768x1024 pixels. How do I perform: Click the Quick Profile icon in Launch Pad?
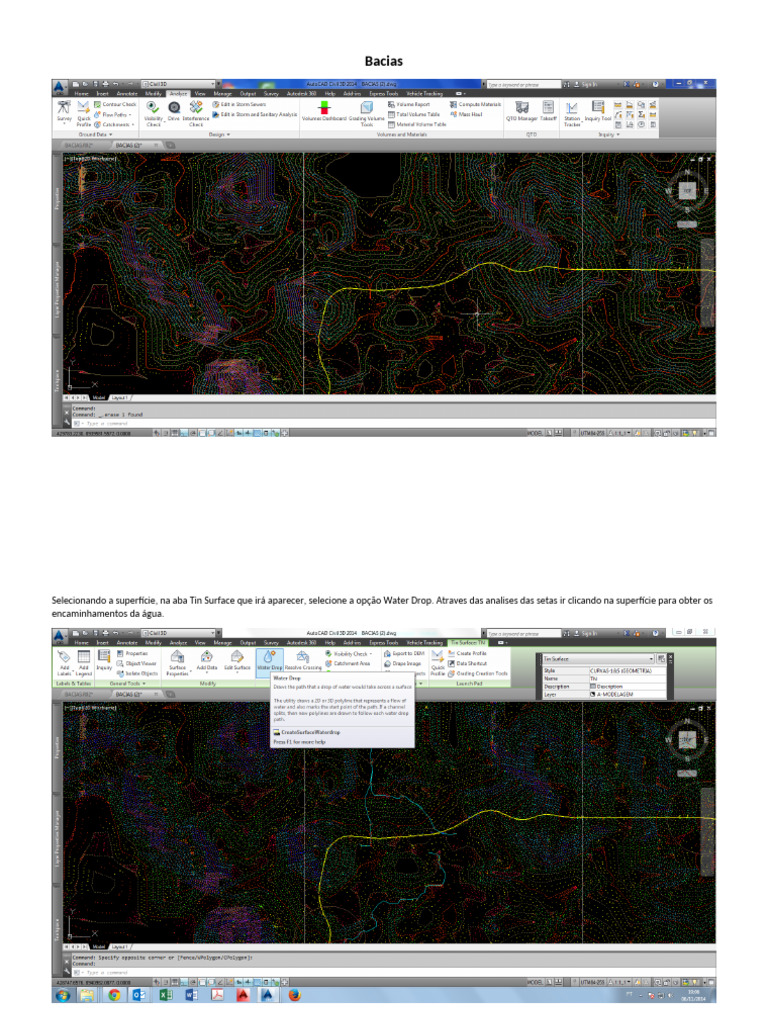pyautogui.click(x=438, y=662)
